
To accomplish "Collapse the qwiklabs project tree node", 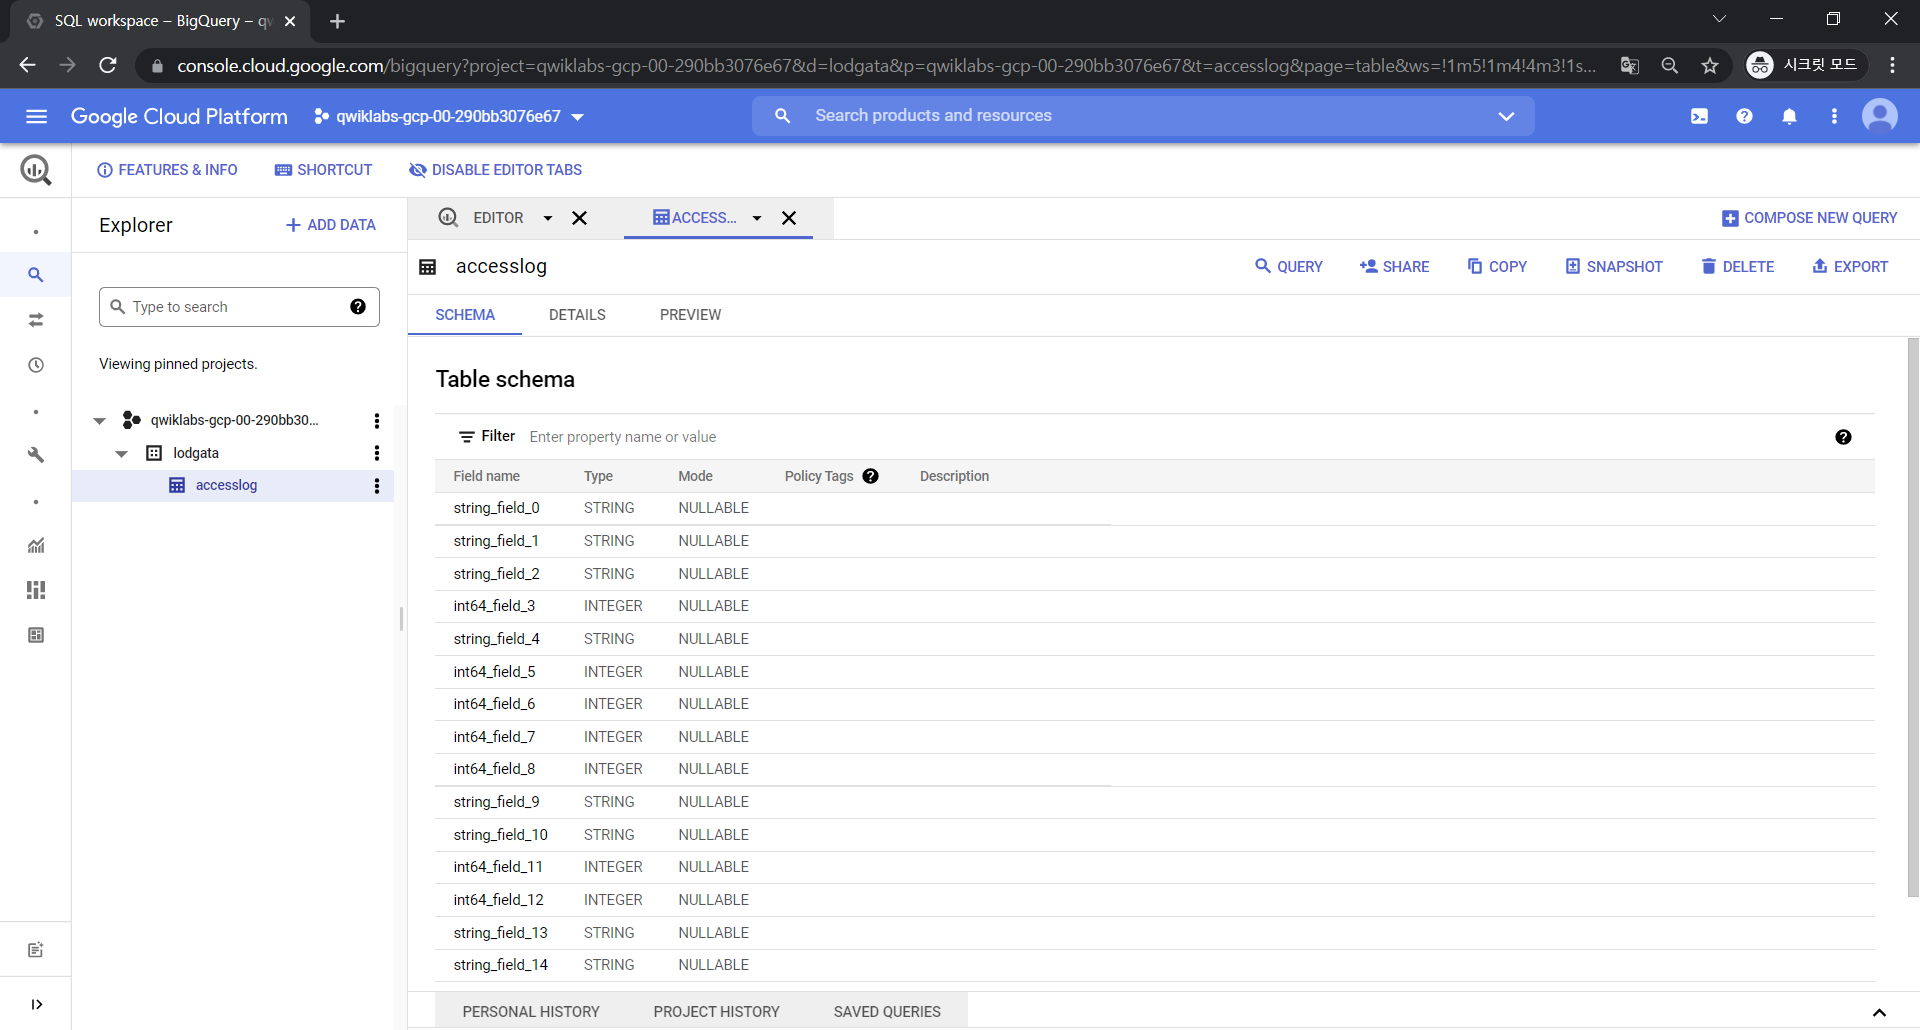I will coord(99,421).
